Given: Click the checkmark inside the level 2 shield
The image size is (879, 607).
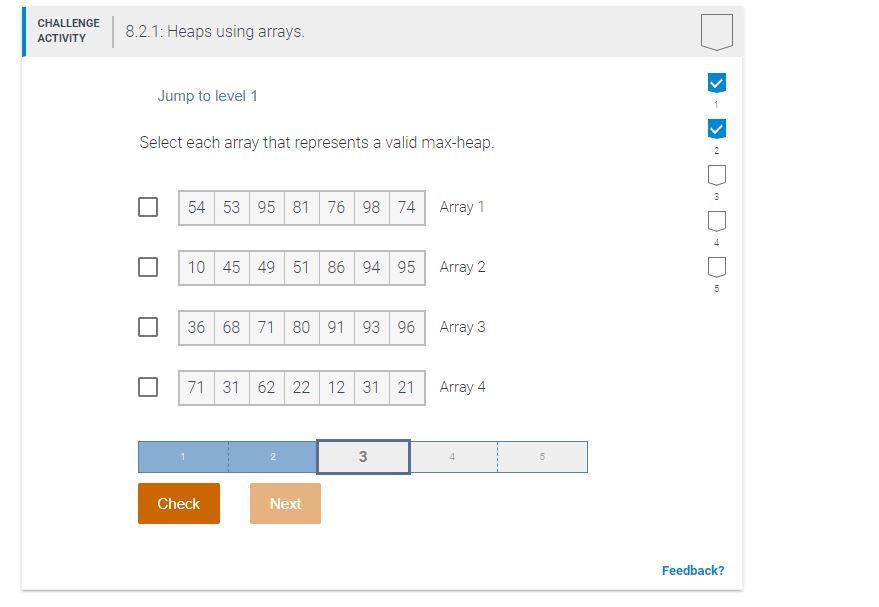Looking at the screenshot, I should 716,129.
